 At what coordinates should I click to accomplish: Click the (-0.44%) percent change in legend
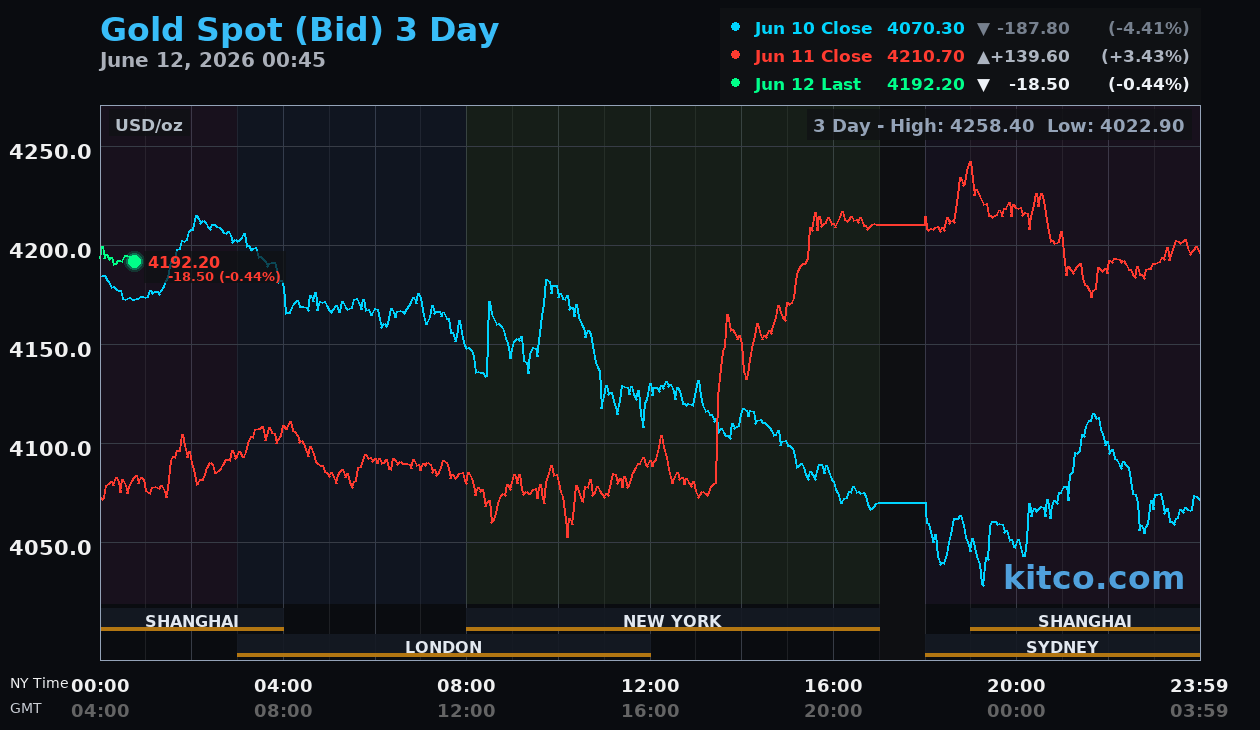click(x=1148, y=85)
